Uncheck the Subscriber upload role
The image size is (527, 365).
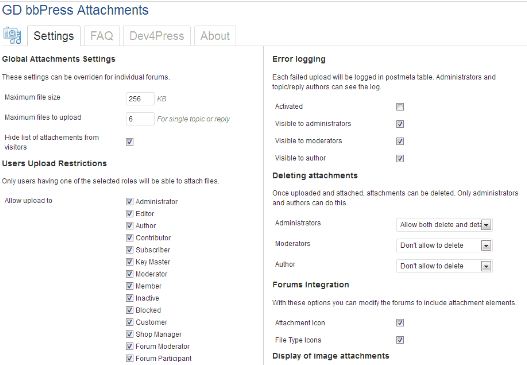point(130,250)
